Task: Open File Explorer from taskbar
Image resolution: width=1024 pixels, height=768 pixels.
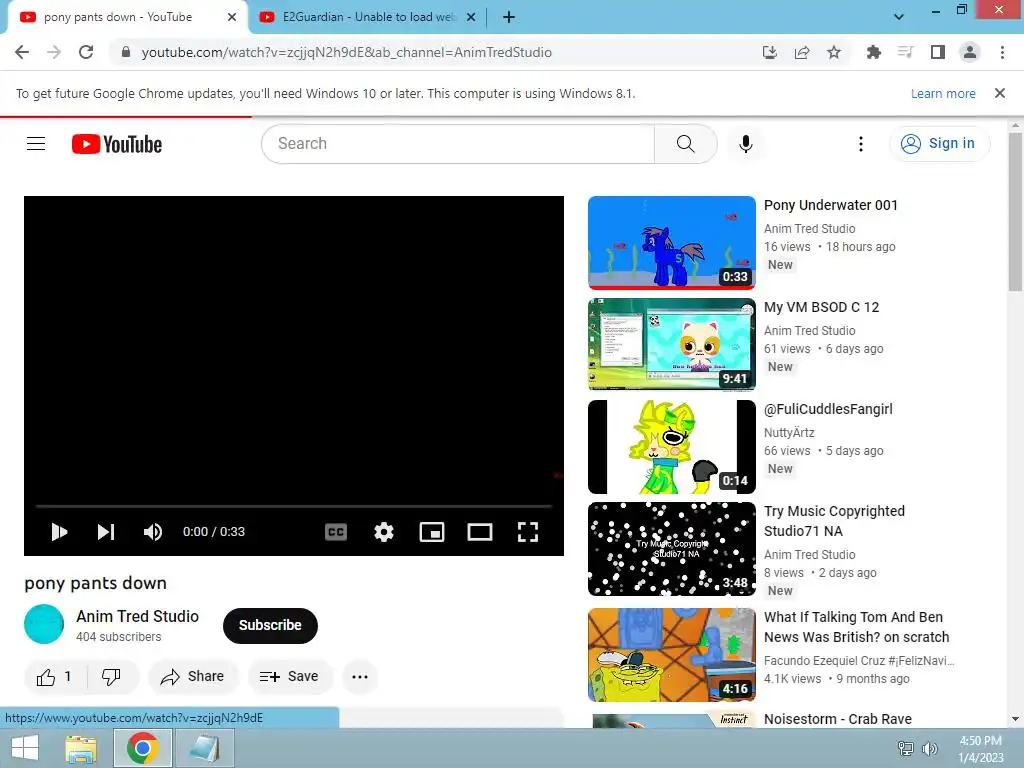Action: click(x=82, y=748)
